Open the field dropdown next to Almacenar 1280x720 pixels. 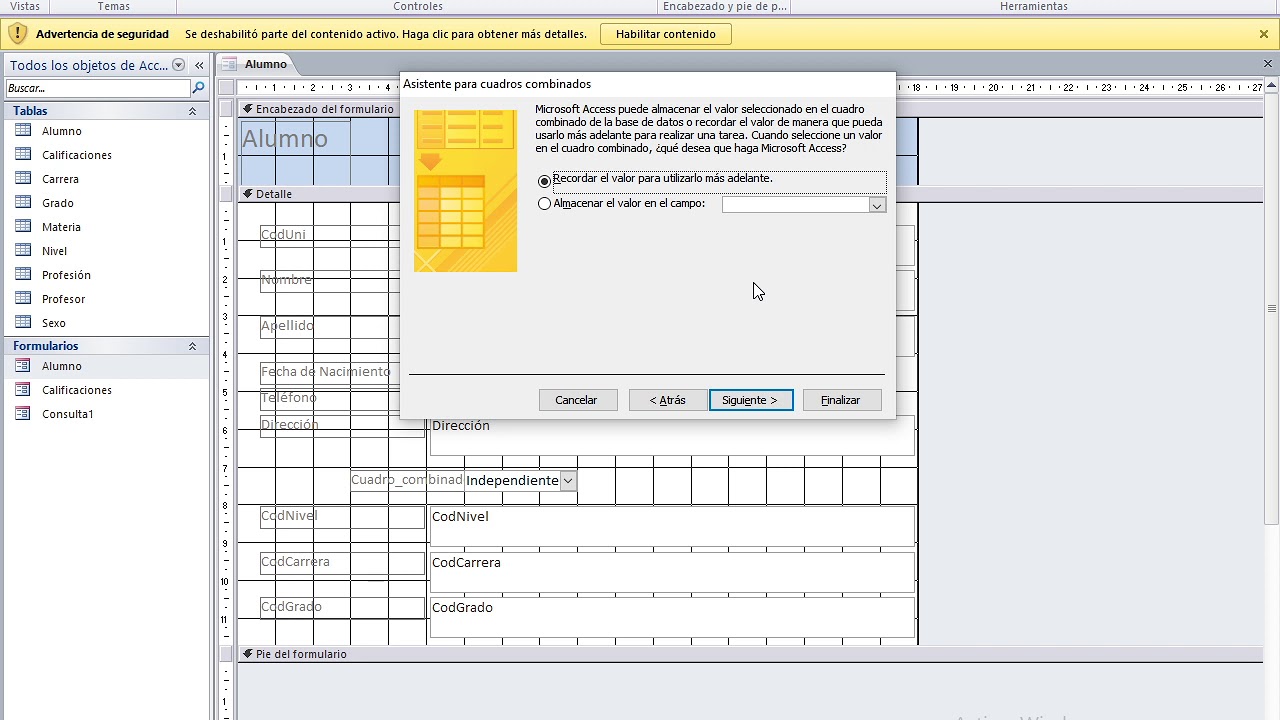[x=877, y=204]
